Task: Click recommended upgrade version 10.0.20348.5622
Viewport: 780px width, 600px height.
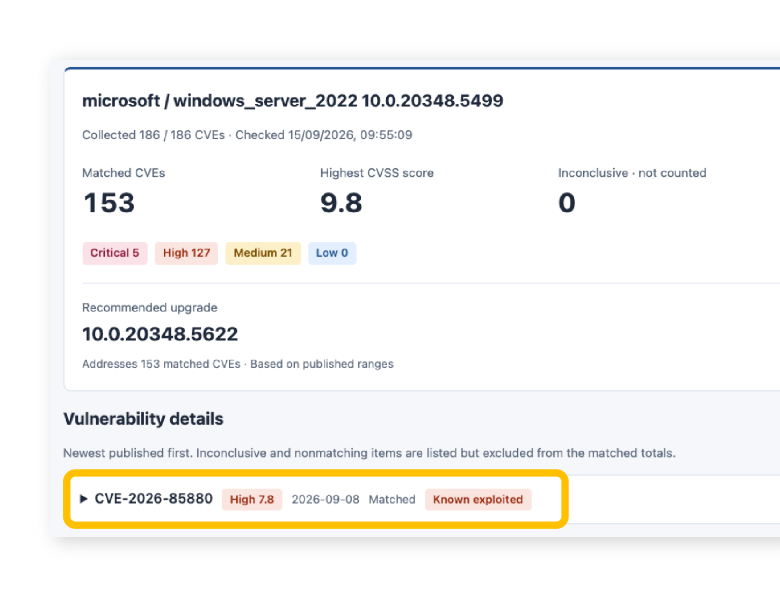Action: [160, 334]
